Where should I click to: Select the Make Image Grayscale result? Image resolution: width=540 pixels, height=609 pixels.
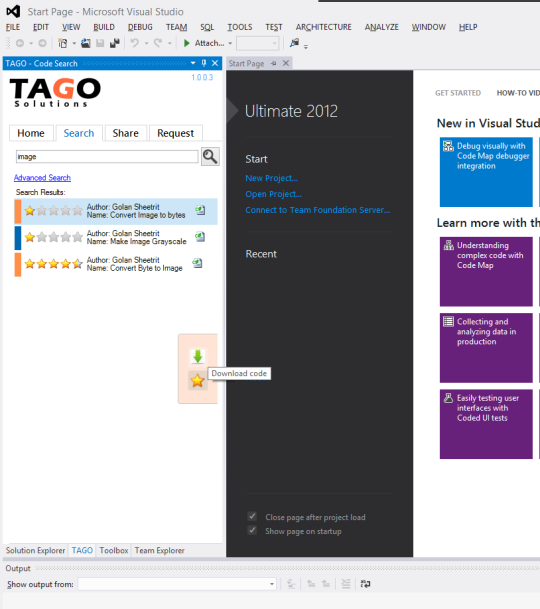116,238
